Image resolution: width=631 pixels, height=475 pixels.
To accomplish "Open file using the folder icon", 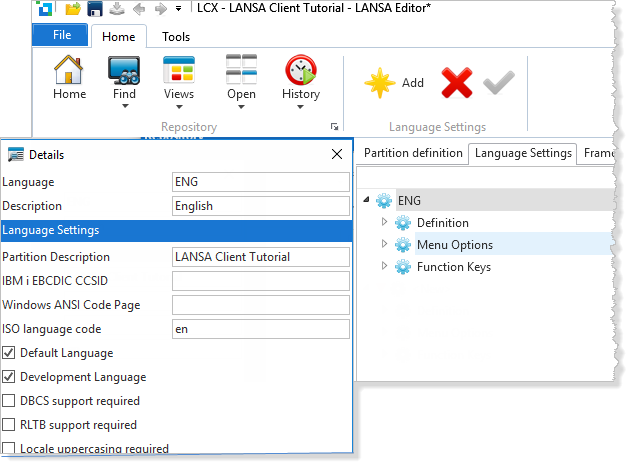I will click(x=73, y=8).
